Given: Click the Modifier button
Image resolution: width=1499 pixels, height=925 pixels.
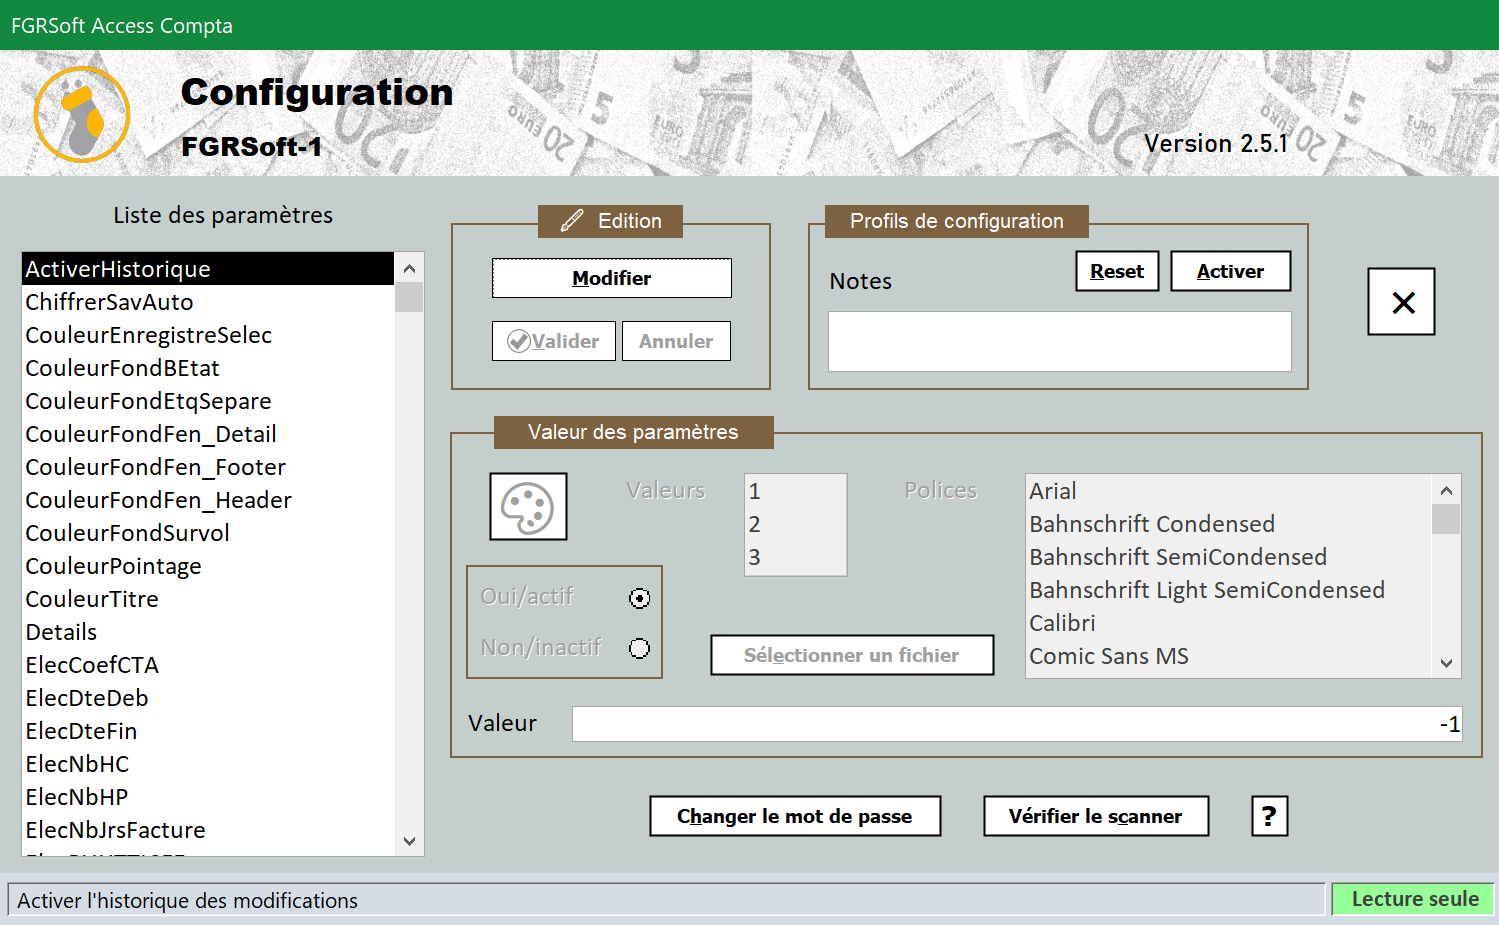Looking at the screenshot, I should pos(611,278).
